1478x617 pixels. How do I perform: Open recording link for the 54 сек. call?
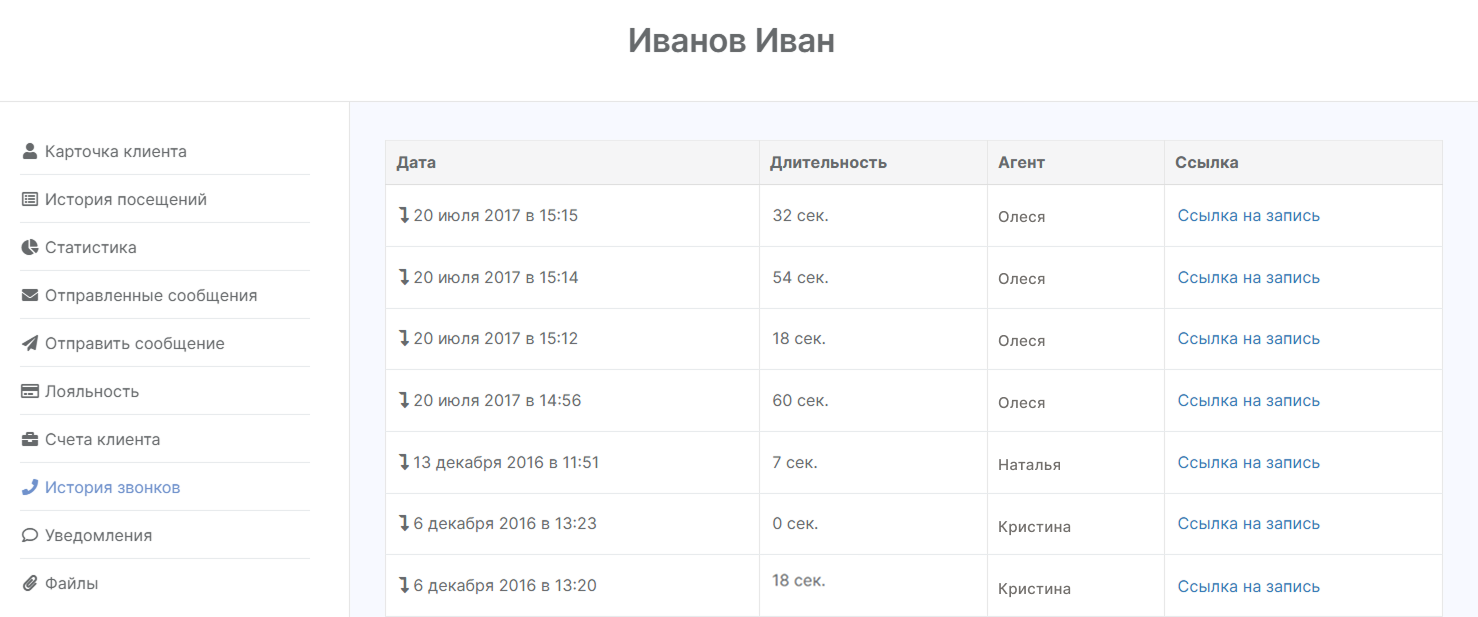click(x=1248, y=278)
